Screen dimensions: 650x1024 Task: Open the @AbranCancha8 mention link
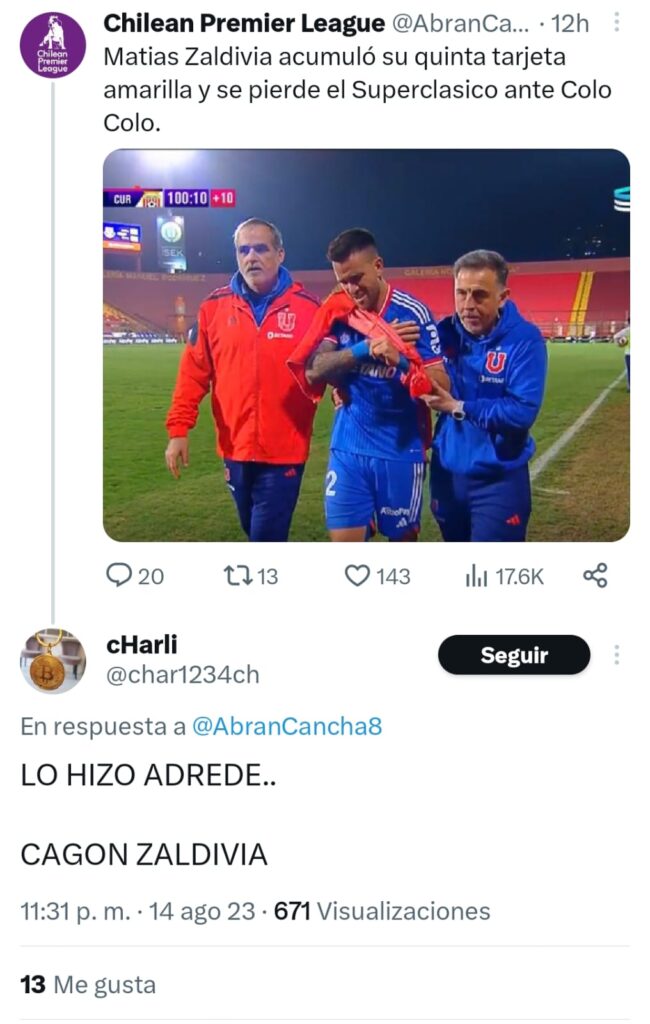(x=287, y=726)
